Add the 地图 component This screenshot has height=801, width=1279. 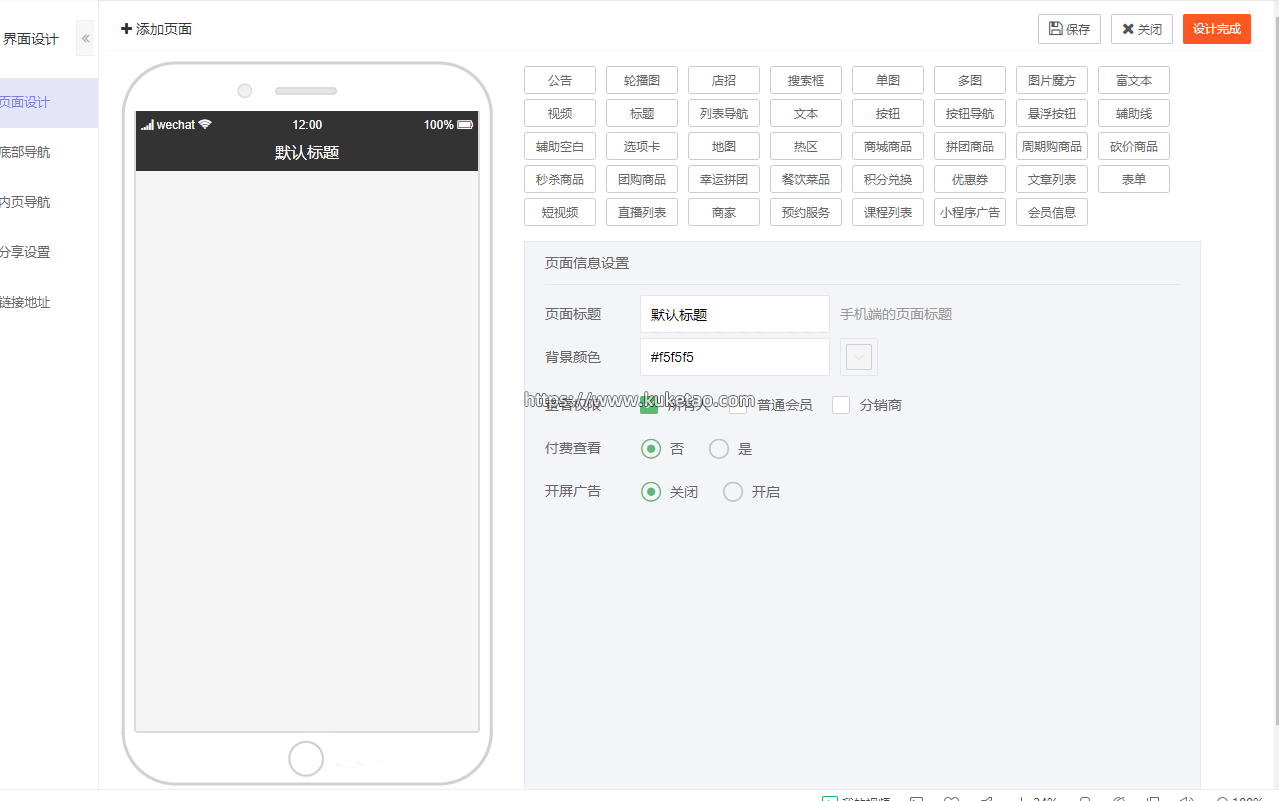(x=724, y=146)
